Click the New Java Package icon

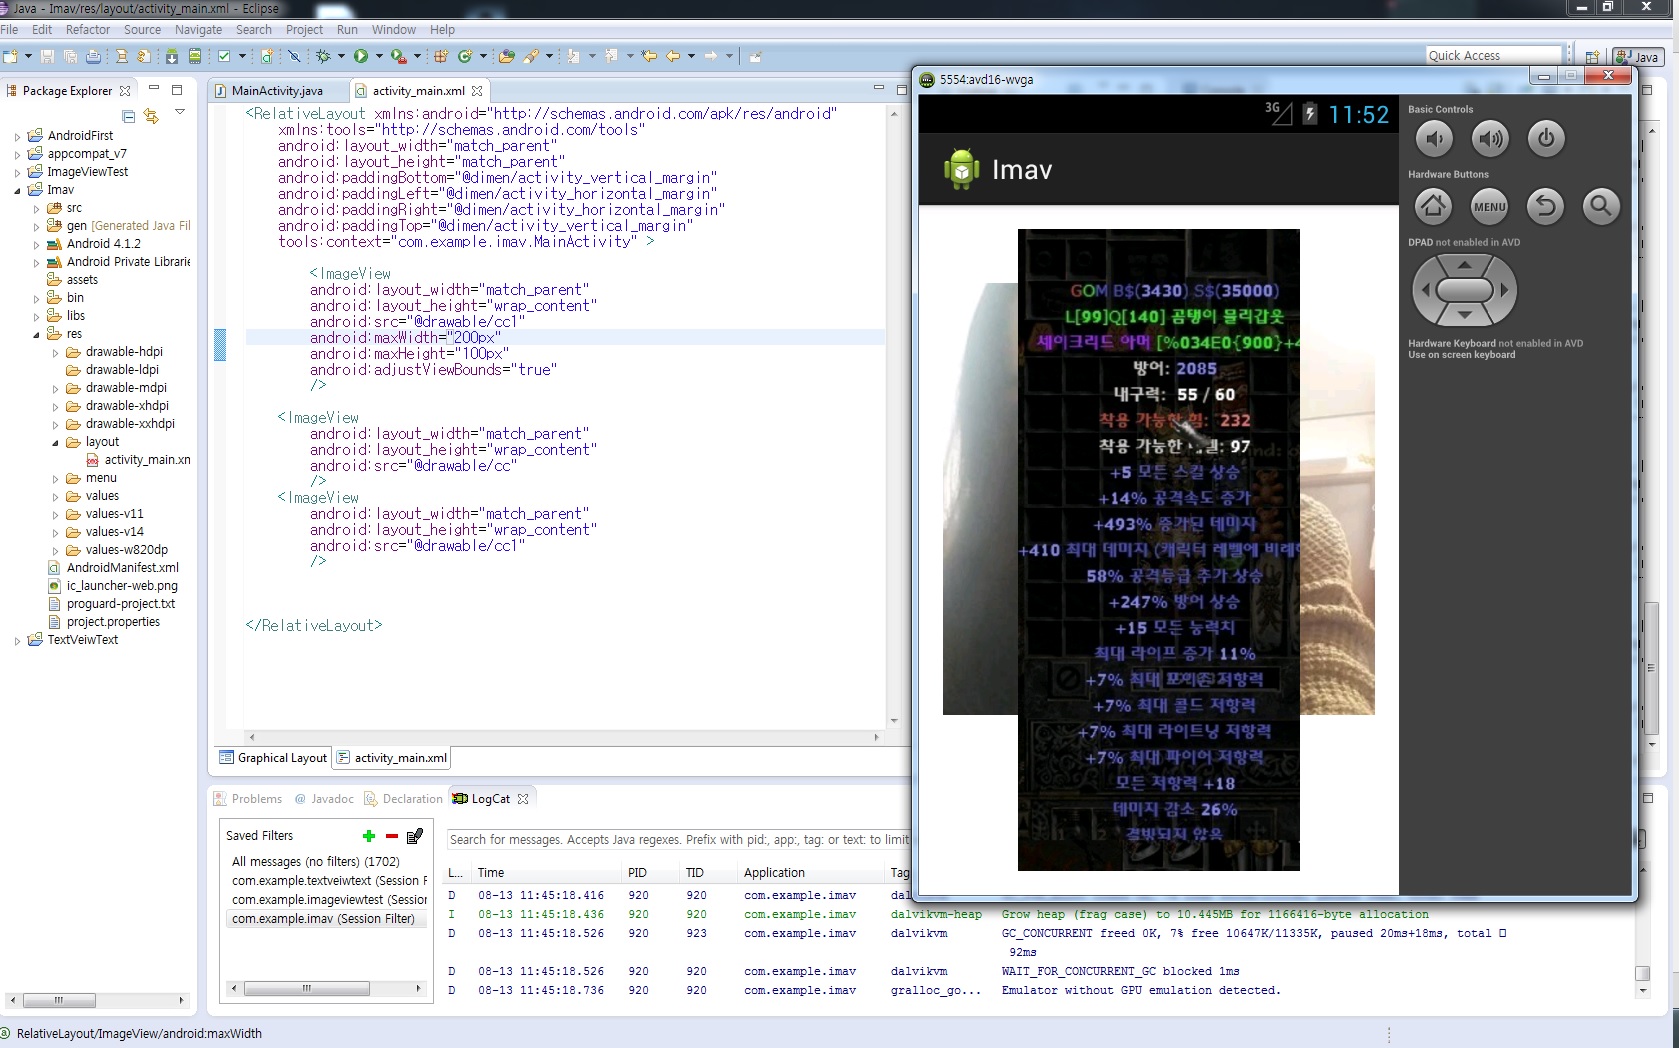(x=440, y=56)
